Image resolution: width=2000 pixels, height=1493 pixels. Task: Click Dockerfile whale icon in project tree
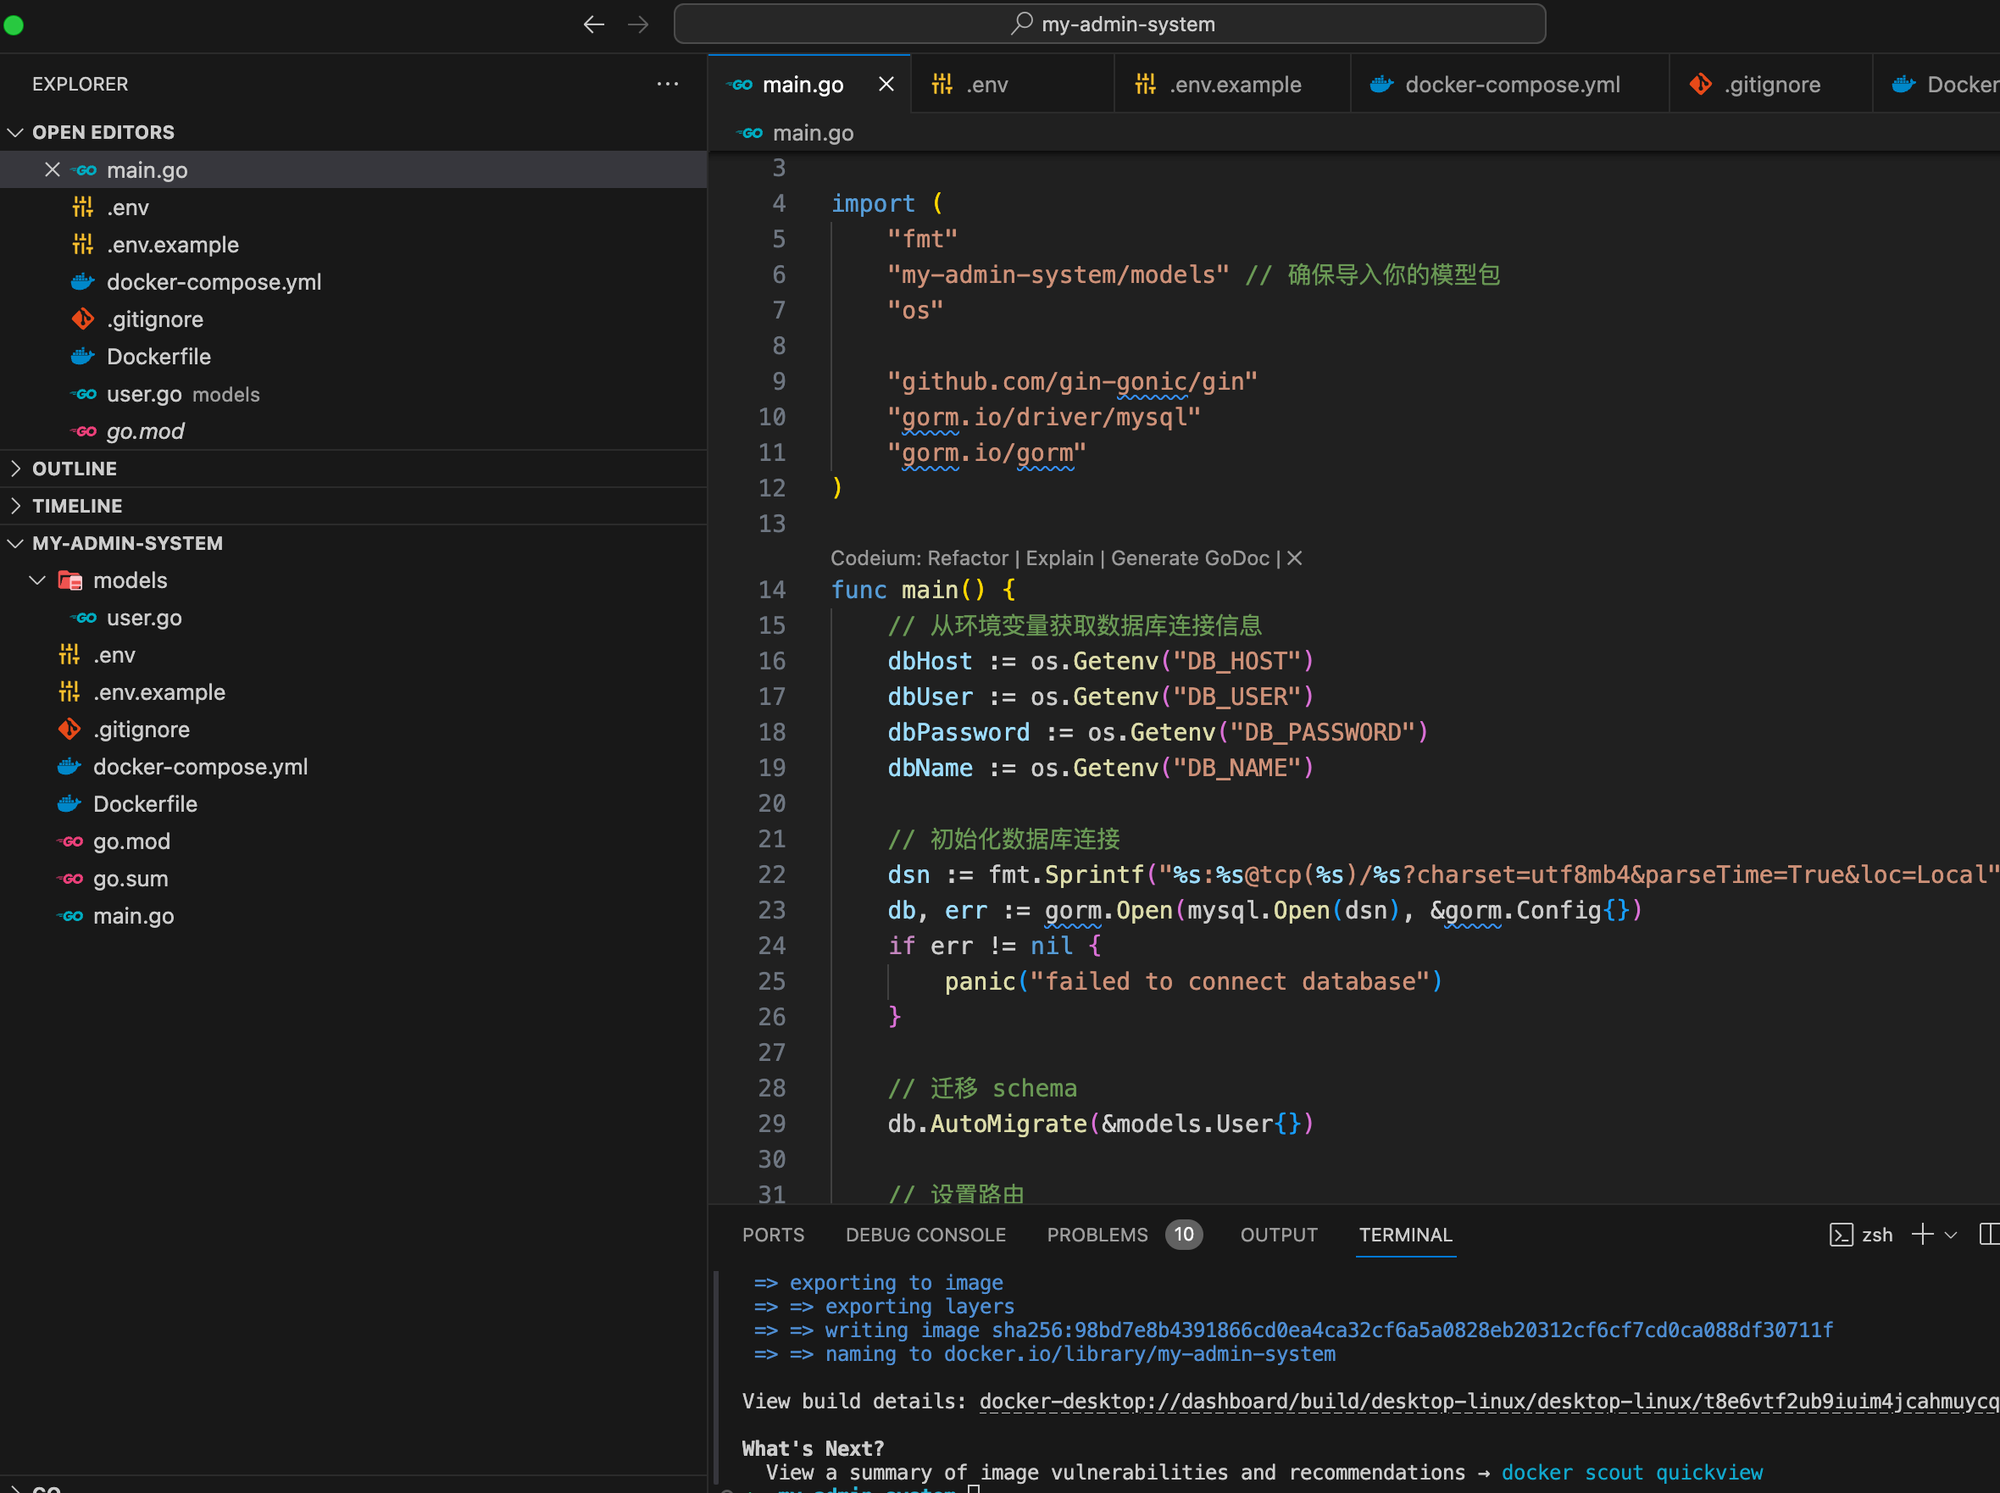click(69, 804)
